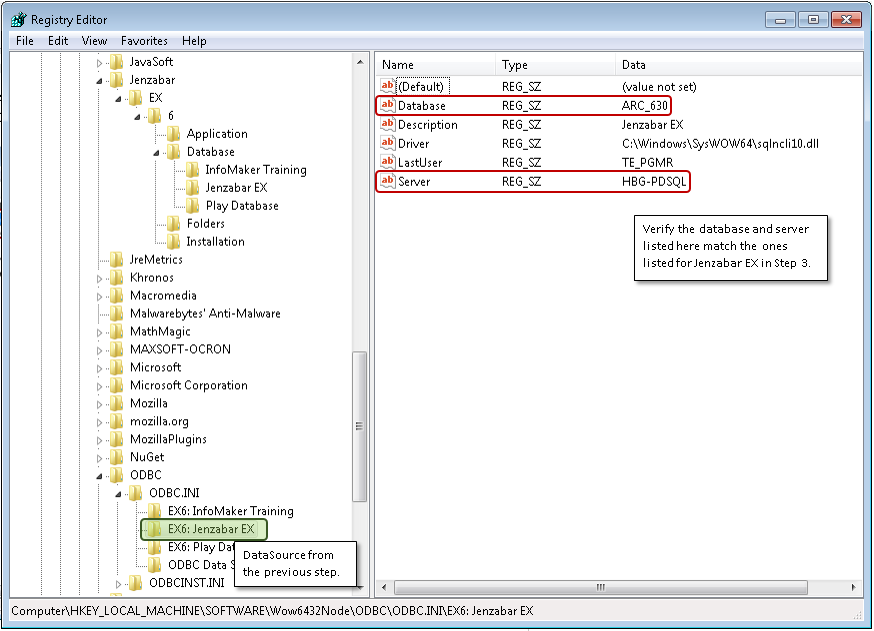The image size is (874, 631).
Task: Expand the Microsoft registry key
Action: (99, 367)
